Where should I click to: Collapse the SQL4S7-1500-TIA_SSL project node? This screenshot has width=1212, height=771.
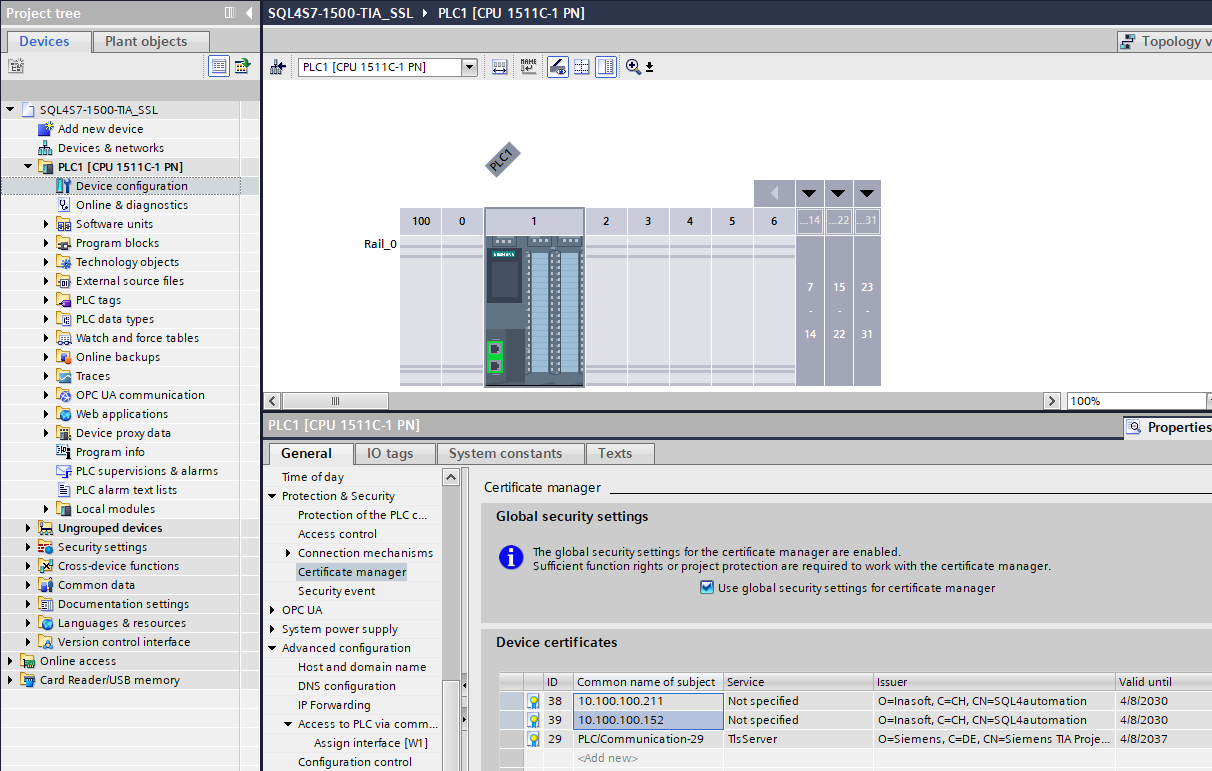coord(10,110)
